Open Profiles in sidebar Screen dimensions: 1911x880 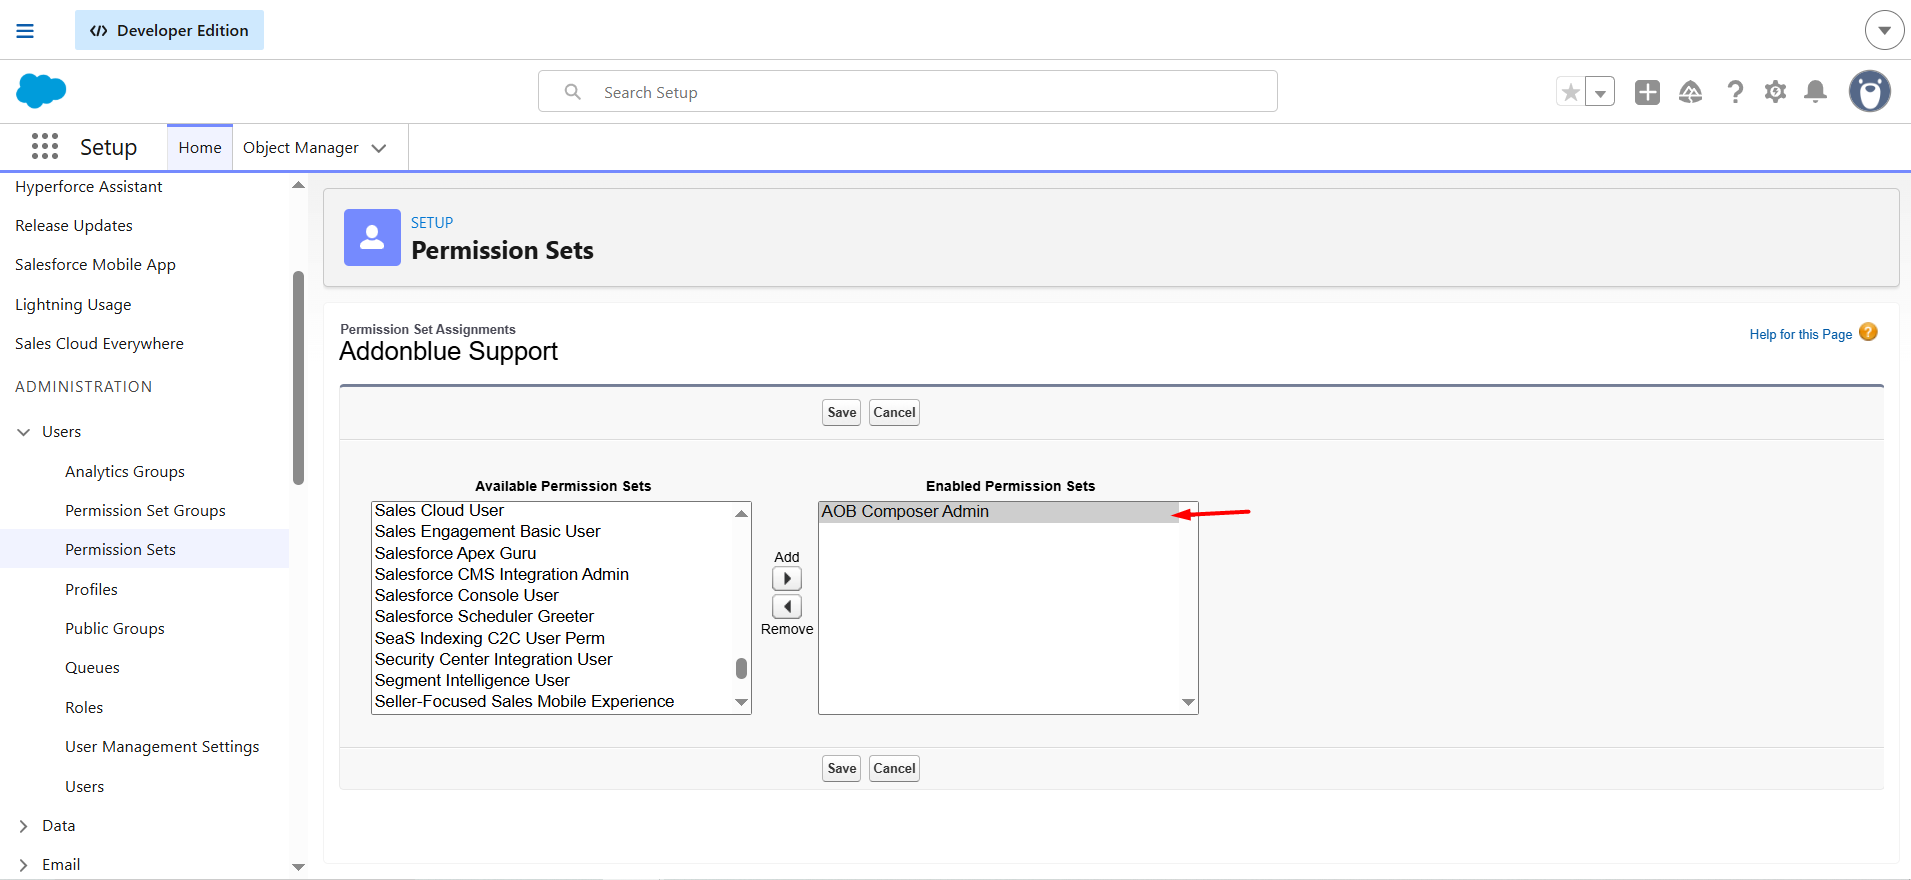click(x=91, y=590)
